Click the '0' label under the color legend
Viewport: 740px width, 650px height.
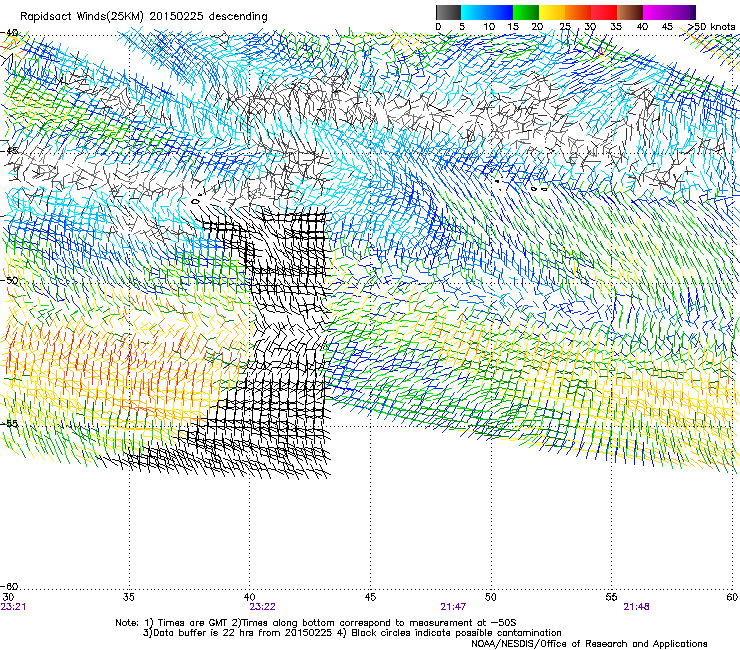pyautogui.click(x=438, y=27)
